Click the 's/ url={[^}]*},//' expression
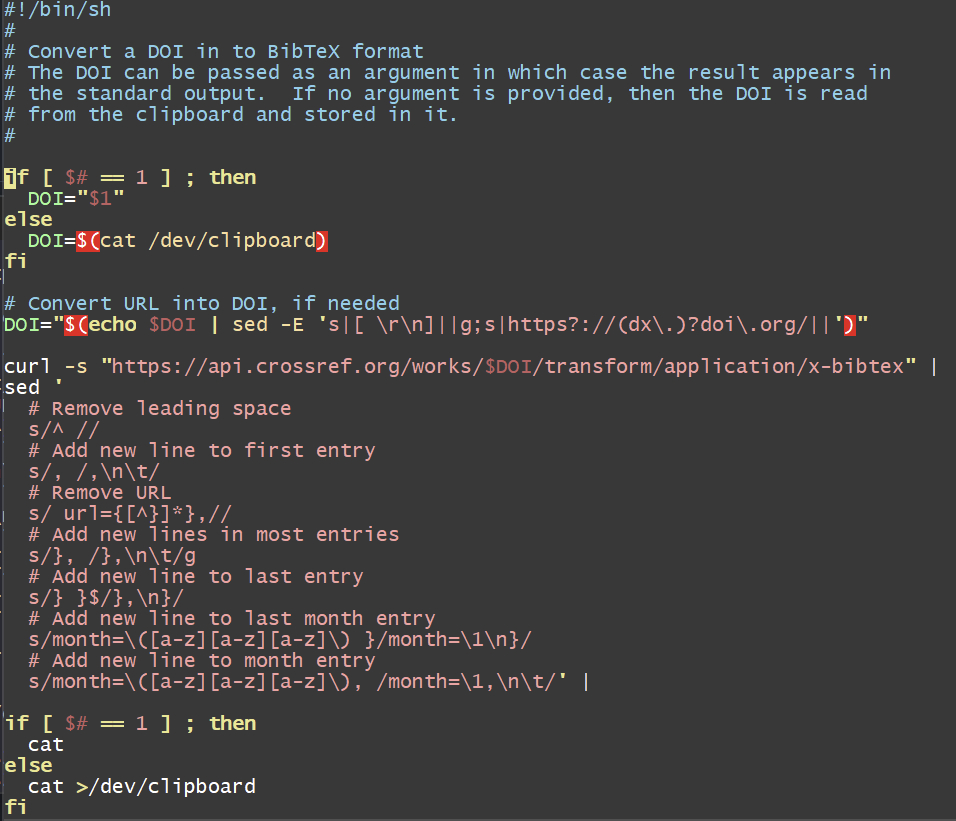Viewport: 956px width, 821px height. (x=130, y=513)
